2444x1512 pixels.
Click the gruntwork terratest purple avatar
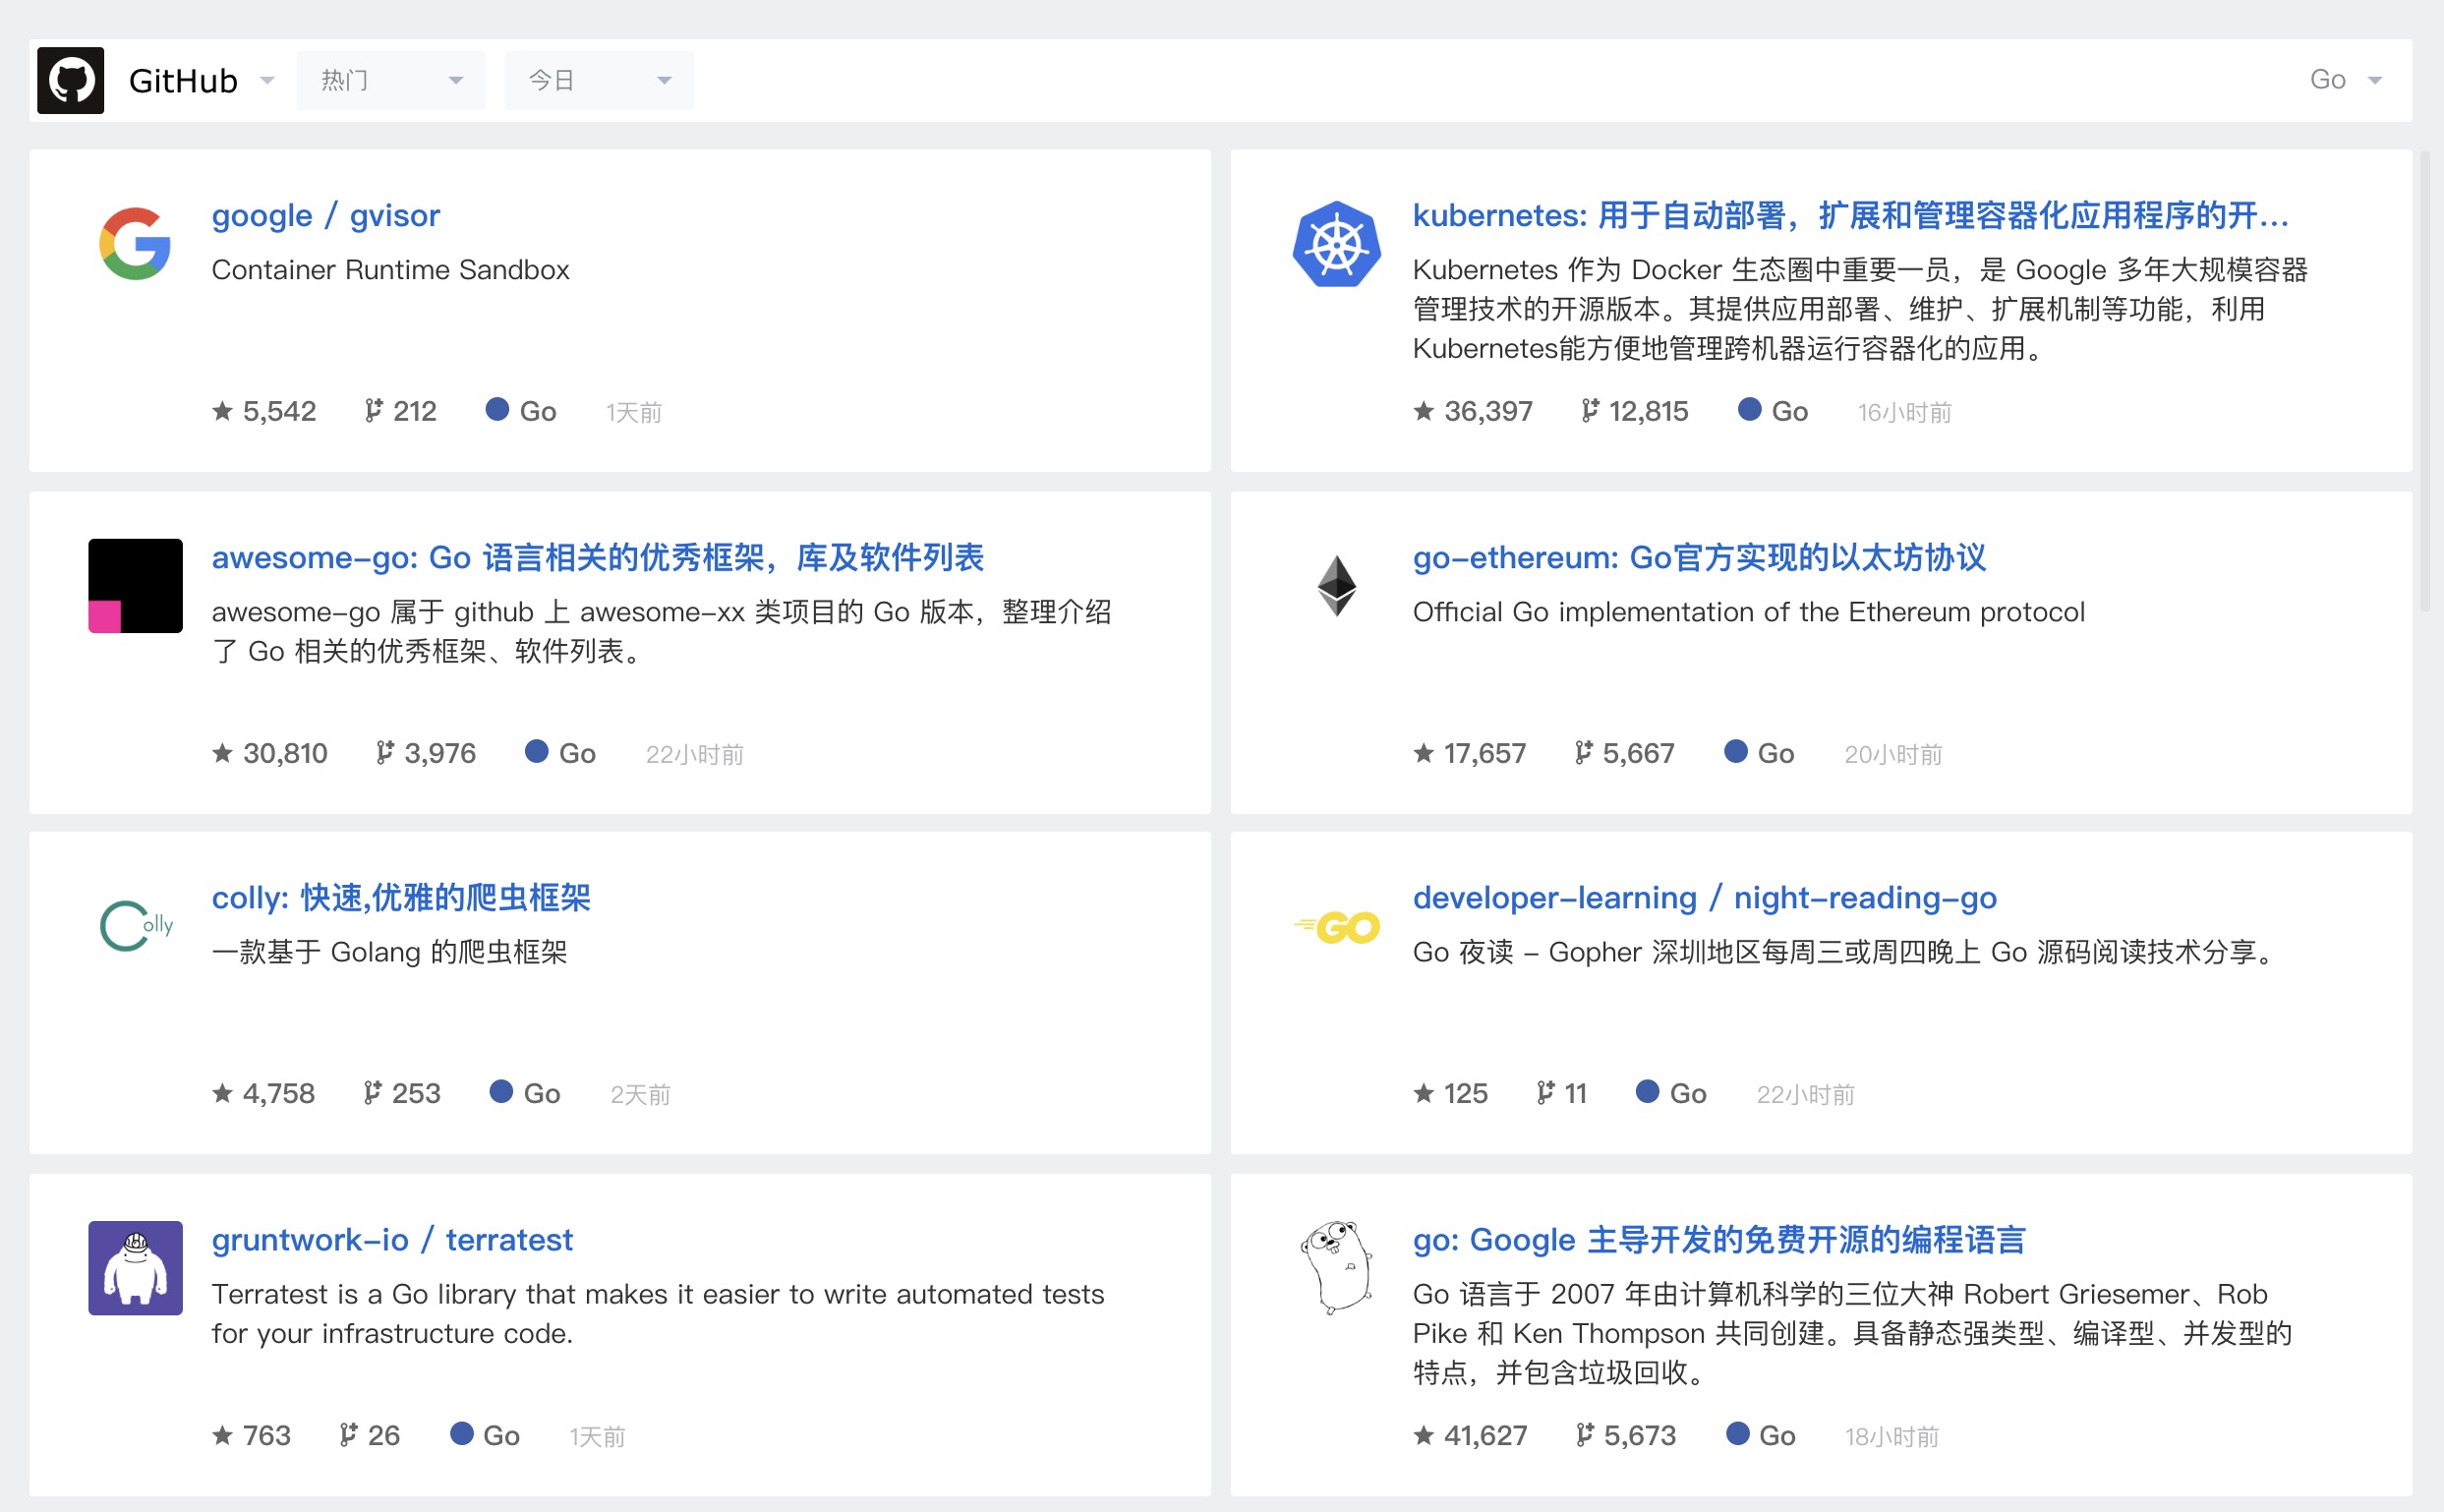[135, 1268]
